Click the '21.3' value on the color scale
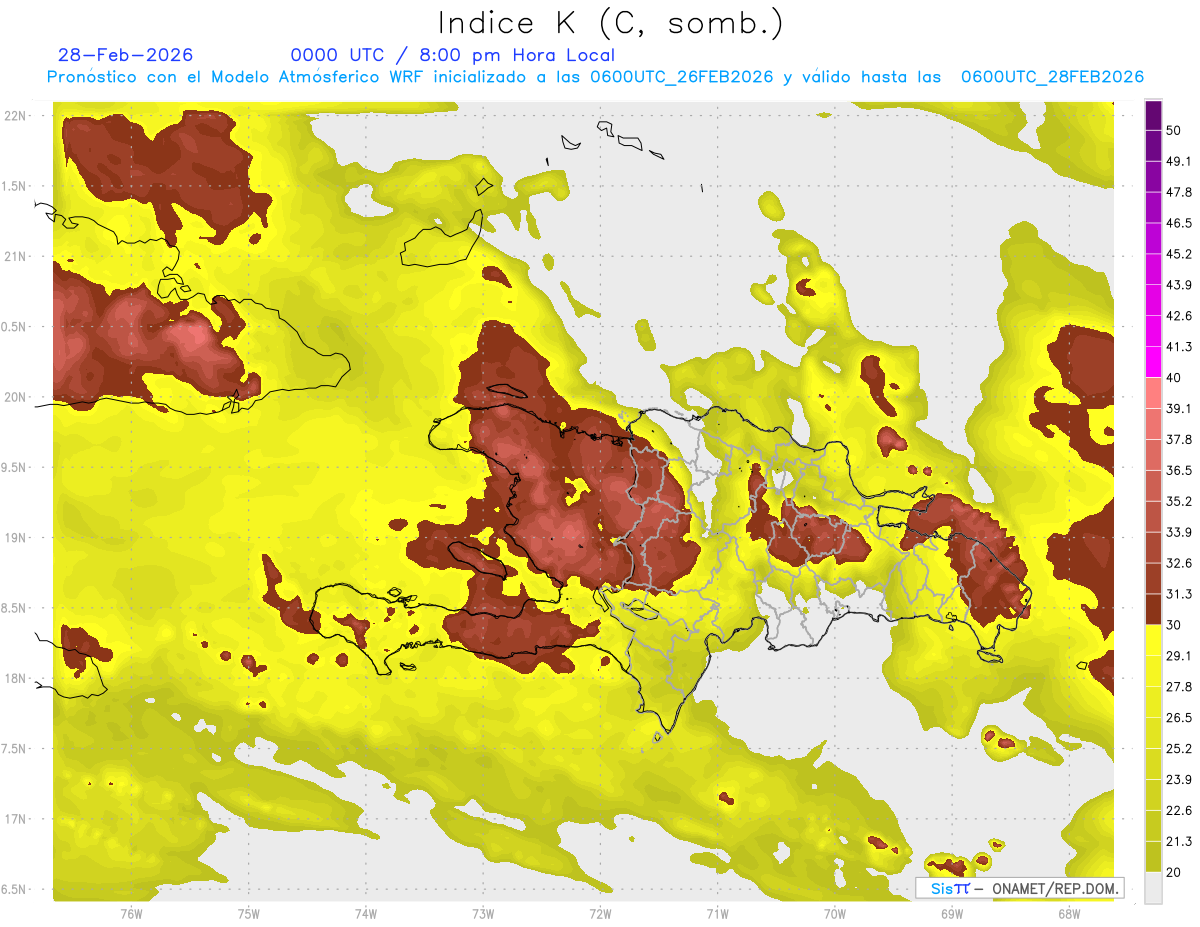 (x=1179, y=841)
